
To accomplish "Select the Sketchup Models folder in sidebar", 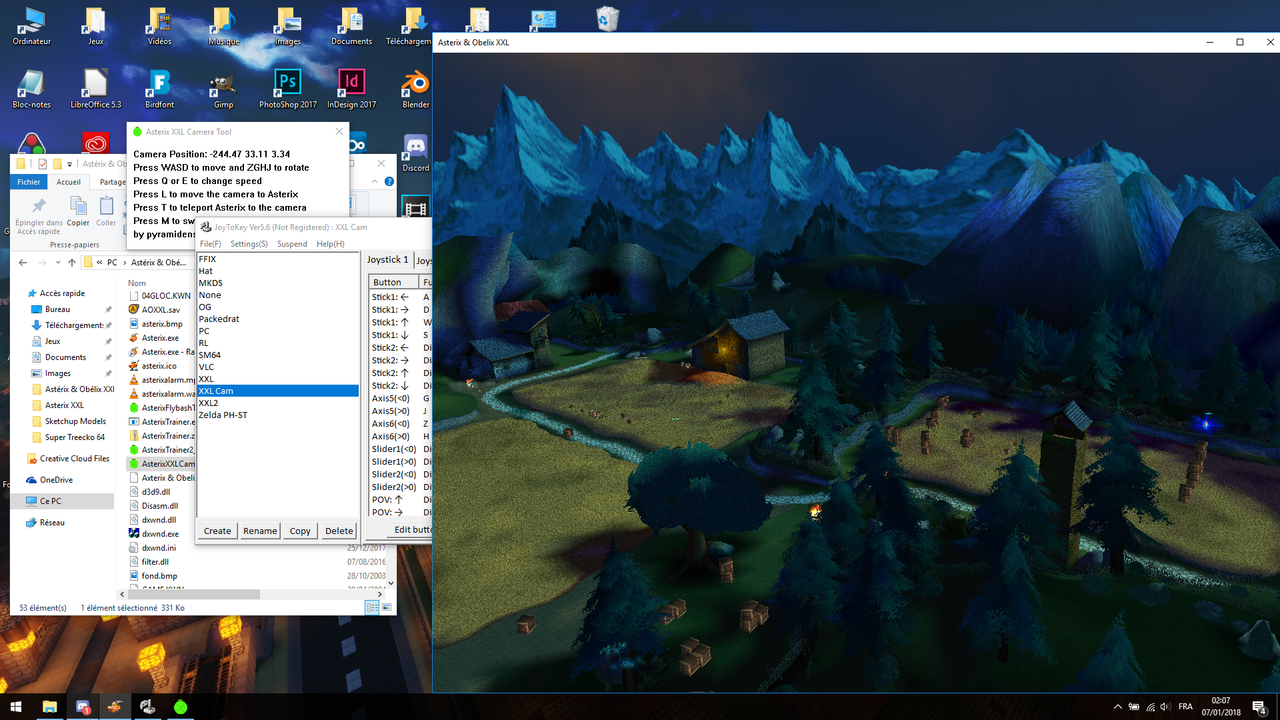I will point(74,421).
